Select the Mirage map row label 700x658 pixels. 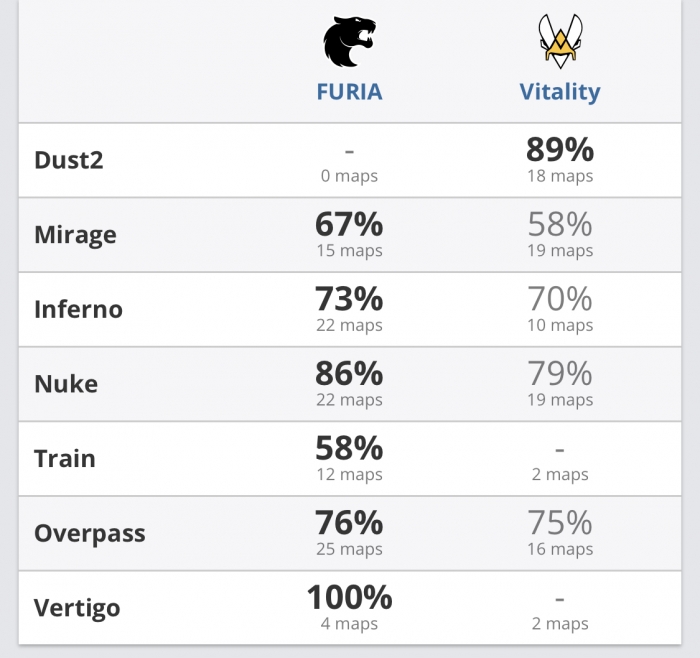point(75,235)
